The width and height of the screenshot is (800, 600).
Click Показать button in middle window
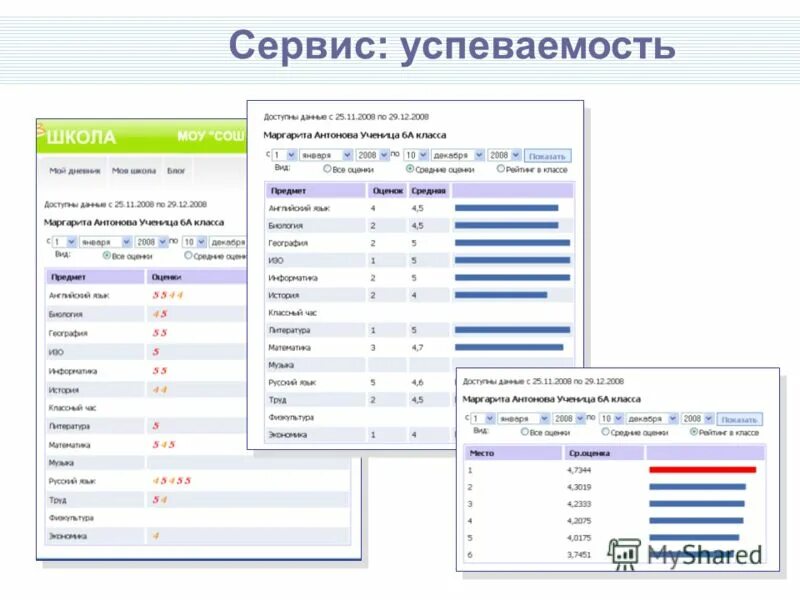[x=547, y=156]
